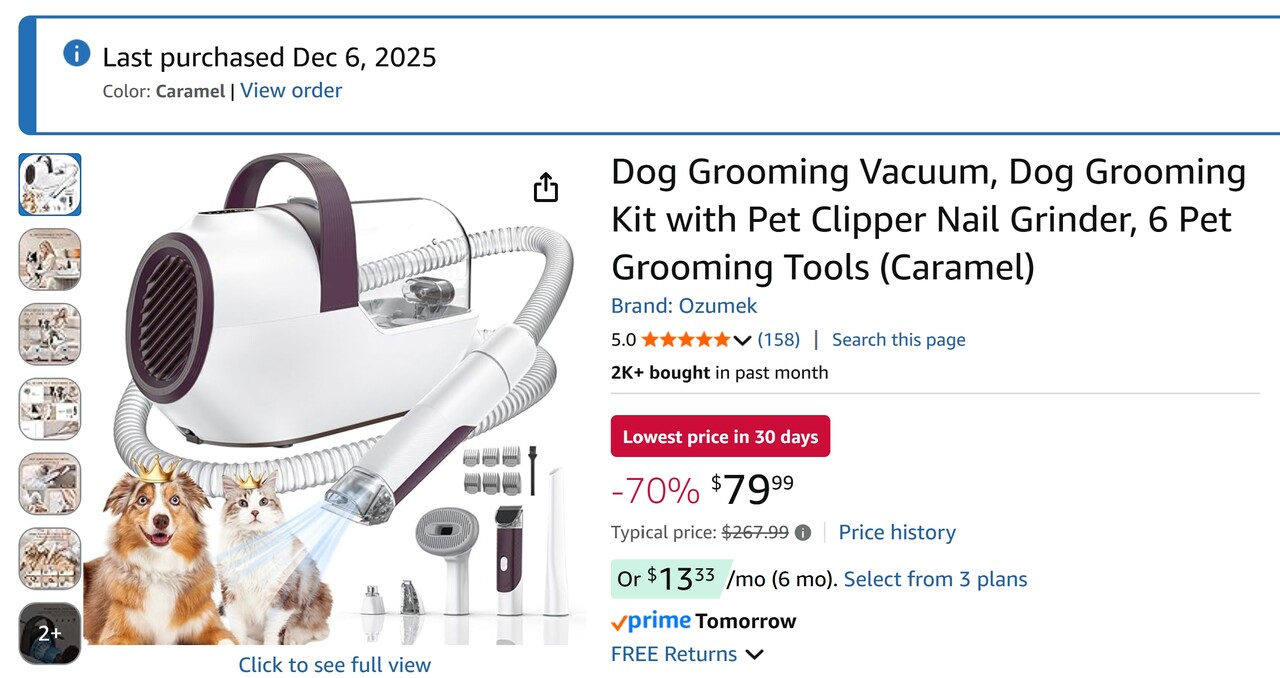Open the View order link
This screenshot has width=1280, height=678.
coord(291,91)
